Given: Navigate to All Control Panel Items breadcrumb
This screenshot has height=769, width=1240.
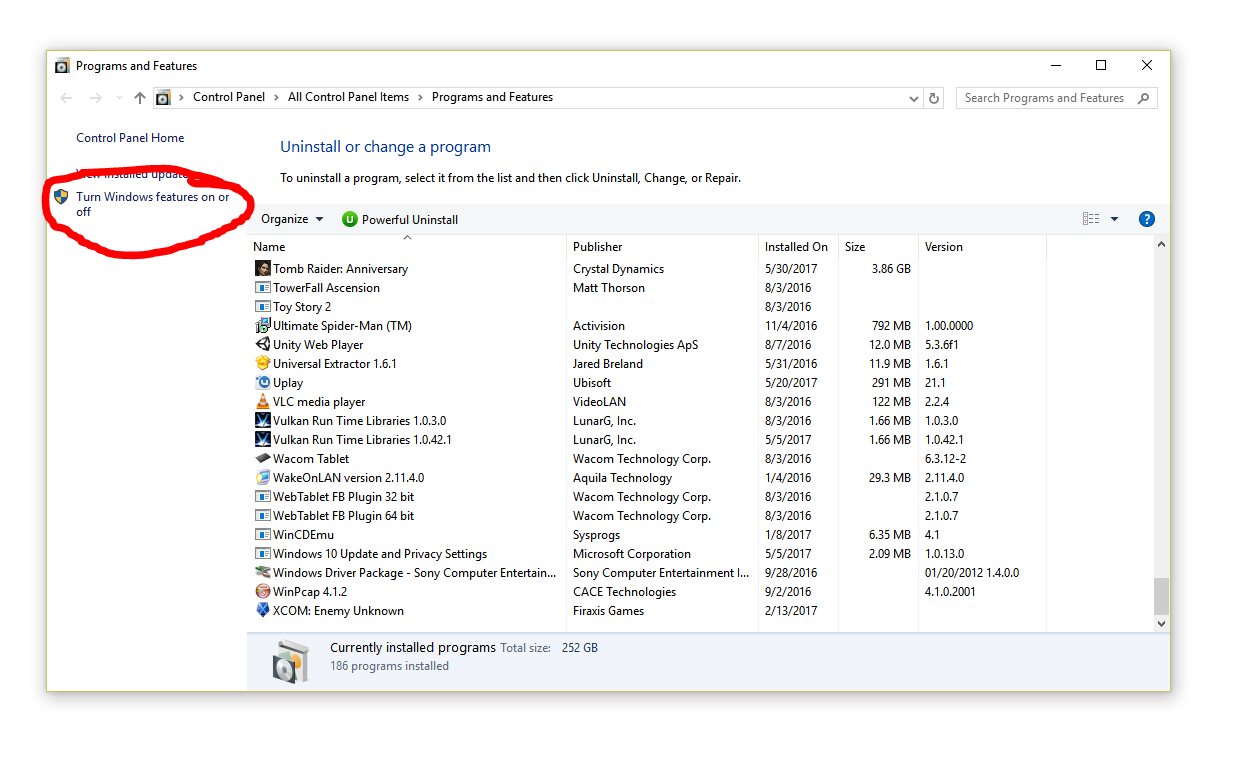Looking at the screenshot, I should click(348, 97).
